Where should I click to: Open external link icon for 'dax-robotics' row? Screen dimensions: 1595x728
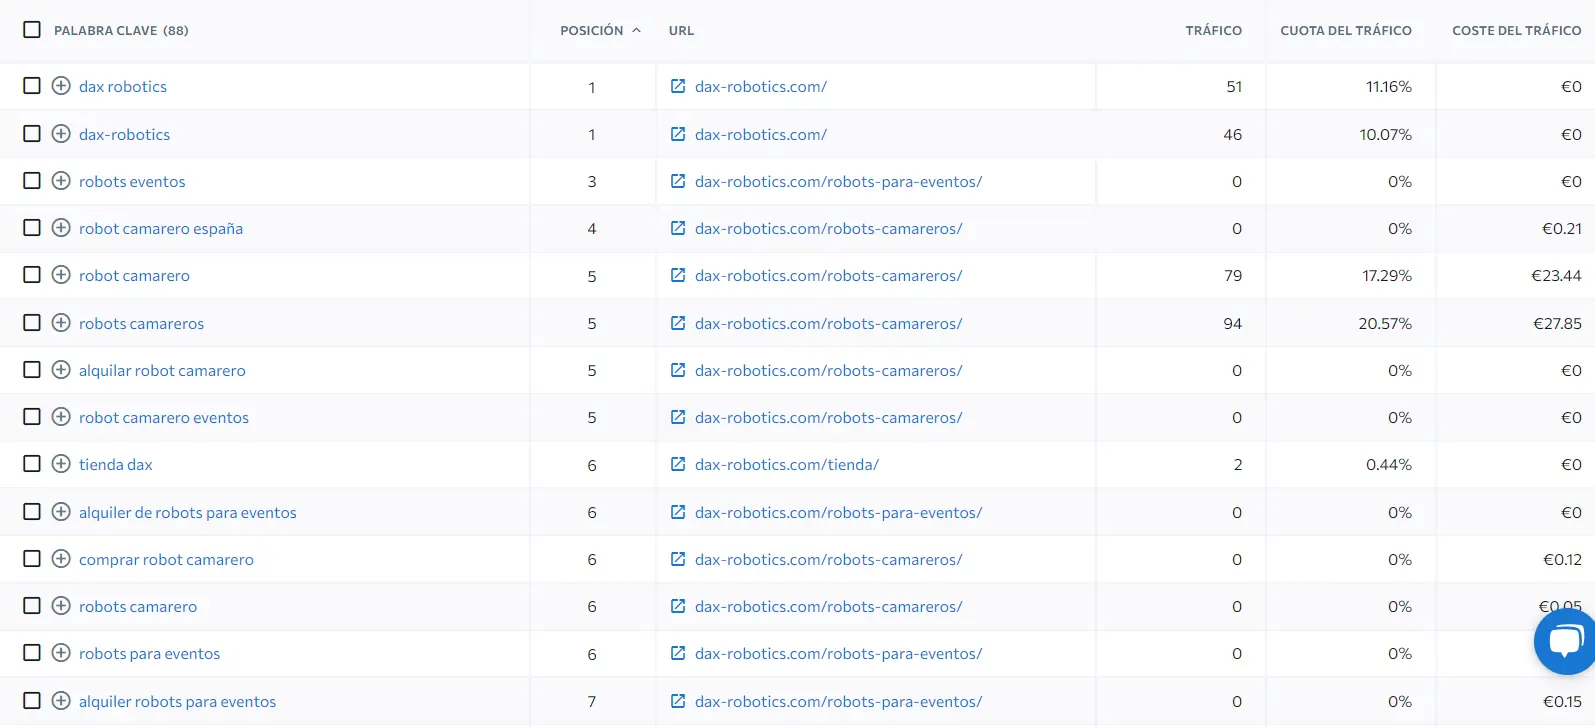[678, 134]
